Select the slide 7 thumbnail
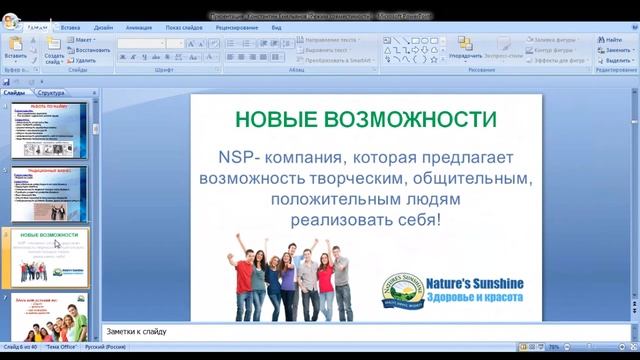640x360 pixels. coord(49,317)
